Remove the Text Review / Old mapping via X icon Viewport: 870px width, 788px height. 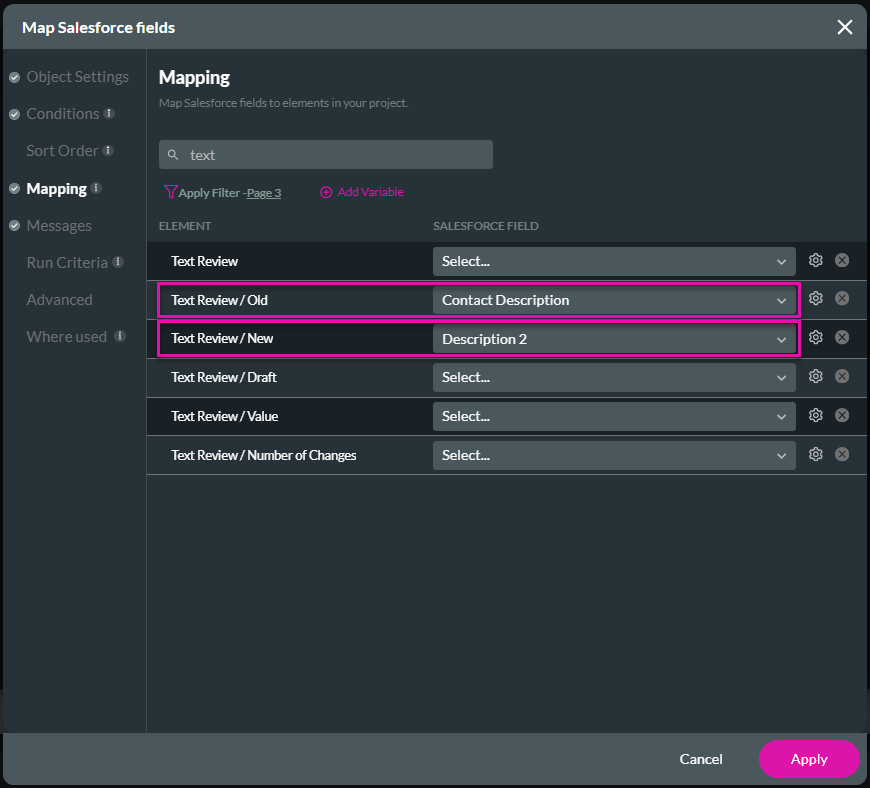click(x=842, y=298)
